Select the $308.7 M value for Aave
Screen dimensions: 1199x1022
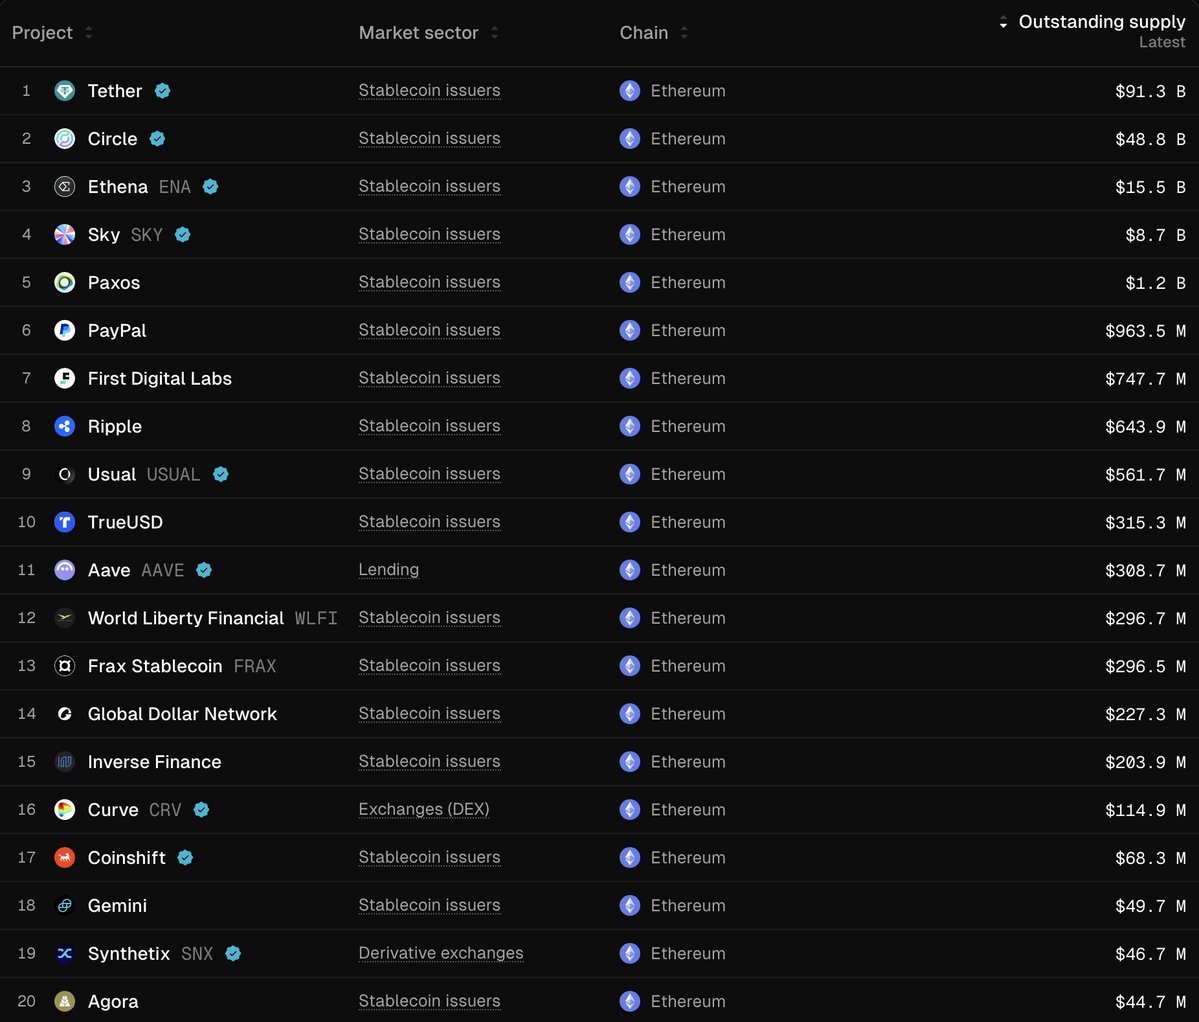(1145, 571)
